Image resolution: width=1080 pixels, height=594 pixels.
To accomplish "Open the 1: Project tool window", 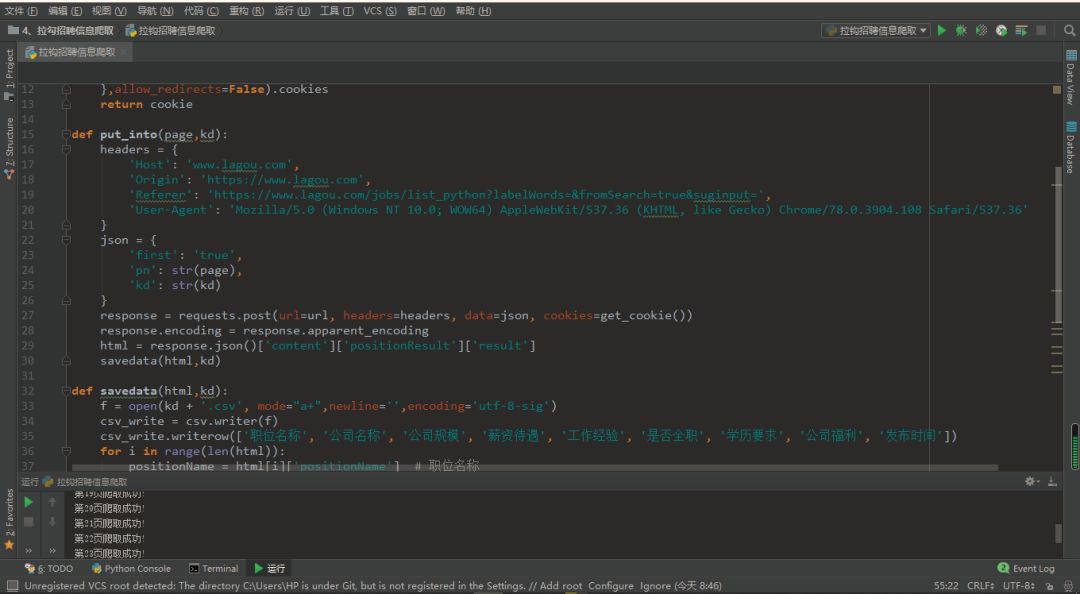I will point(9,74).
